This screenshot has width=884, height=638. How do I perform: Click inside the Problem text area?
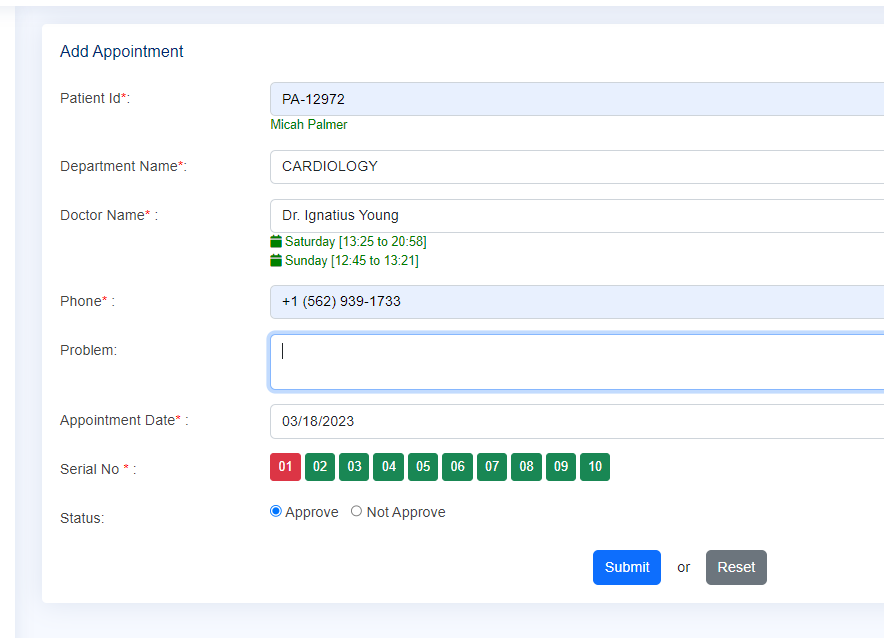click(x=577, y=362)
